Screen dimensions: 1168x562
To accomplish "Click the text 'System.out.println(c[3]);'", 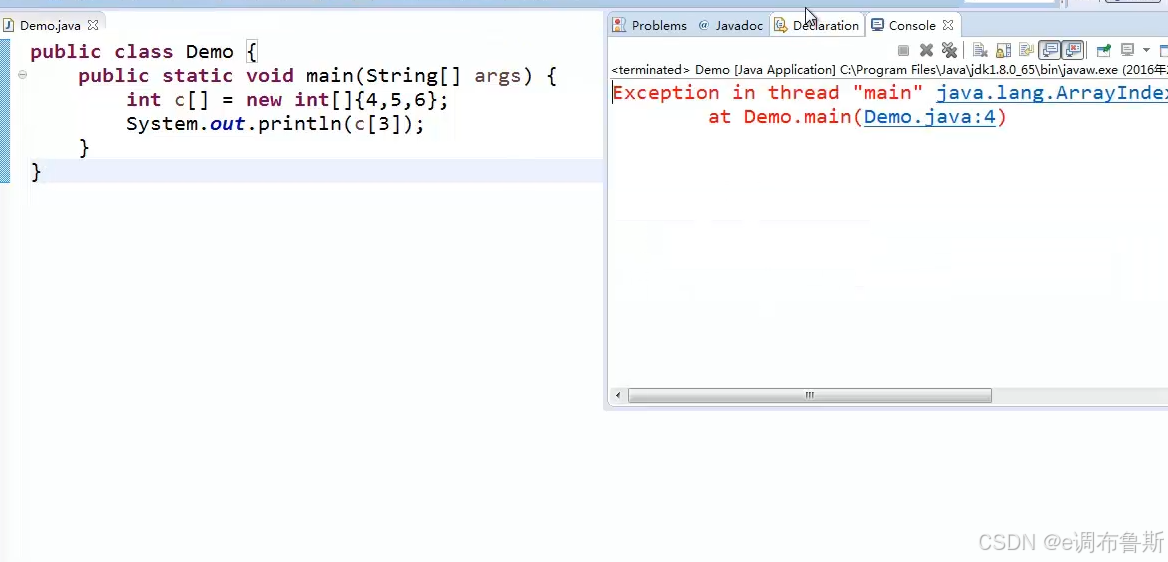I will tap(275, 124).
